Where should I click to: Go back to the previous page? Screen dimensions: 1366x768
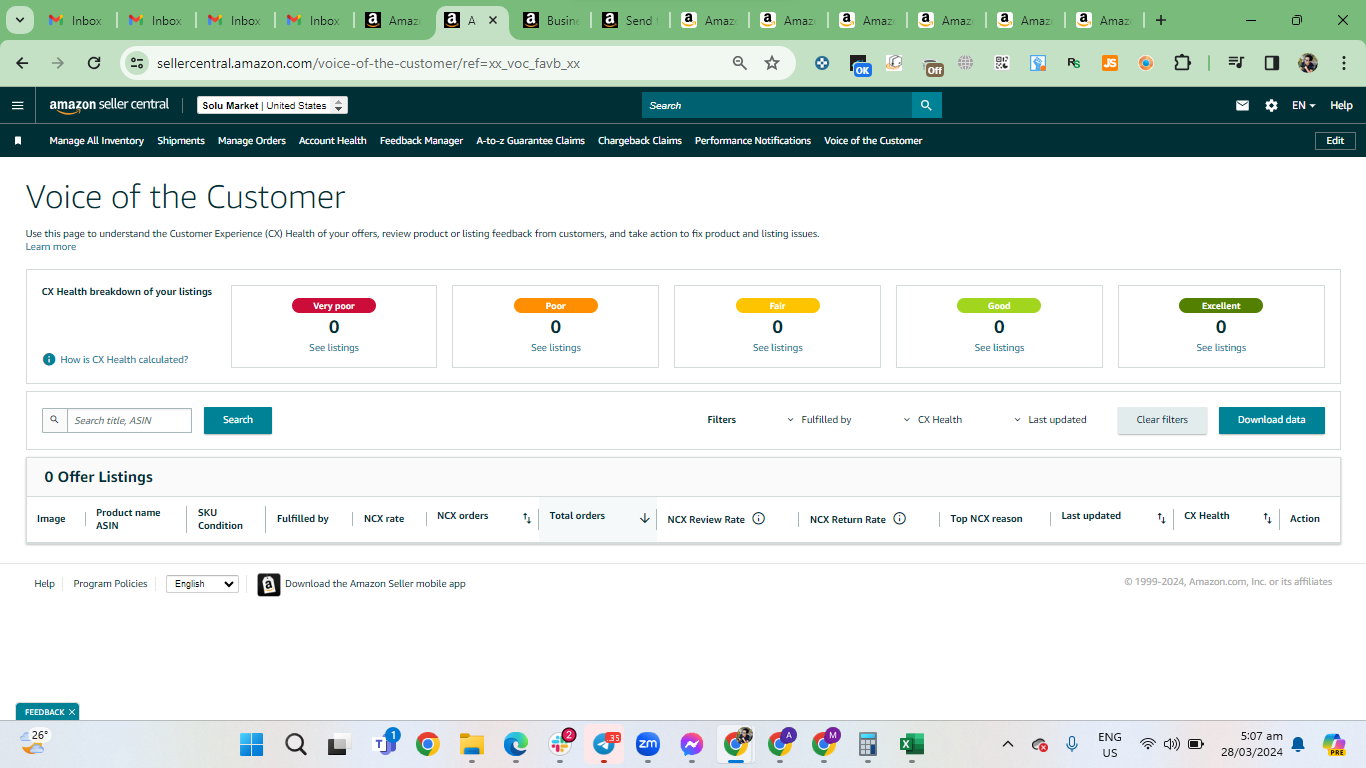pos(22,63)
